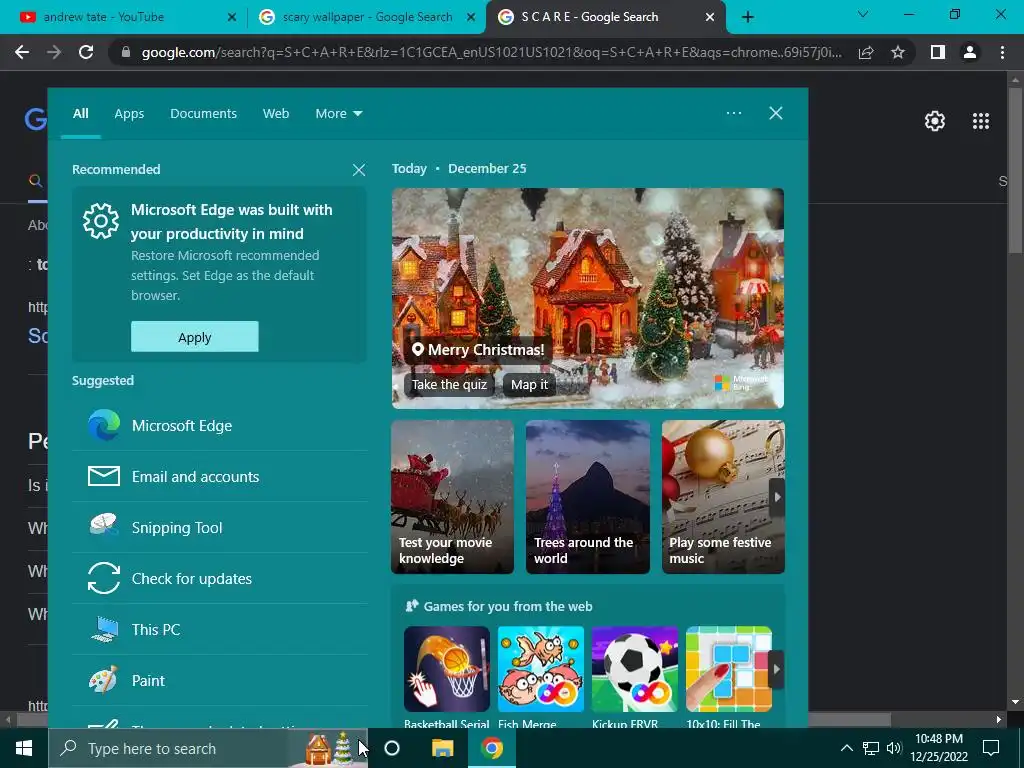1024x768 pixels.
Task: Open Test your movie knowledge card
Action: pos(453,497)
